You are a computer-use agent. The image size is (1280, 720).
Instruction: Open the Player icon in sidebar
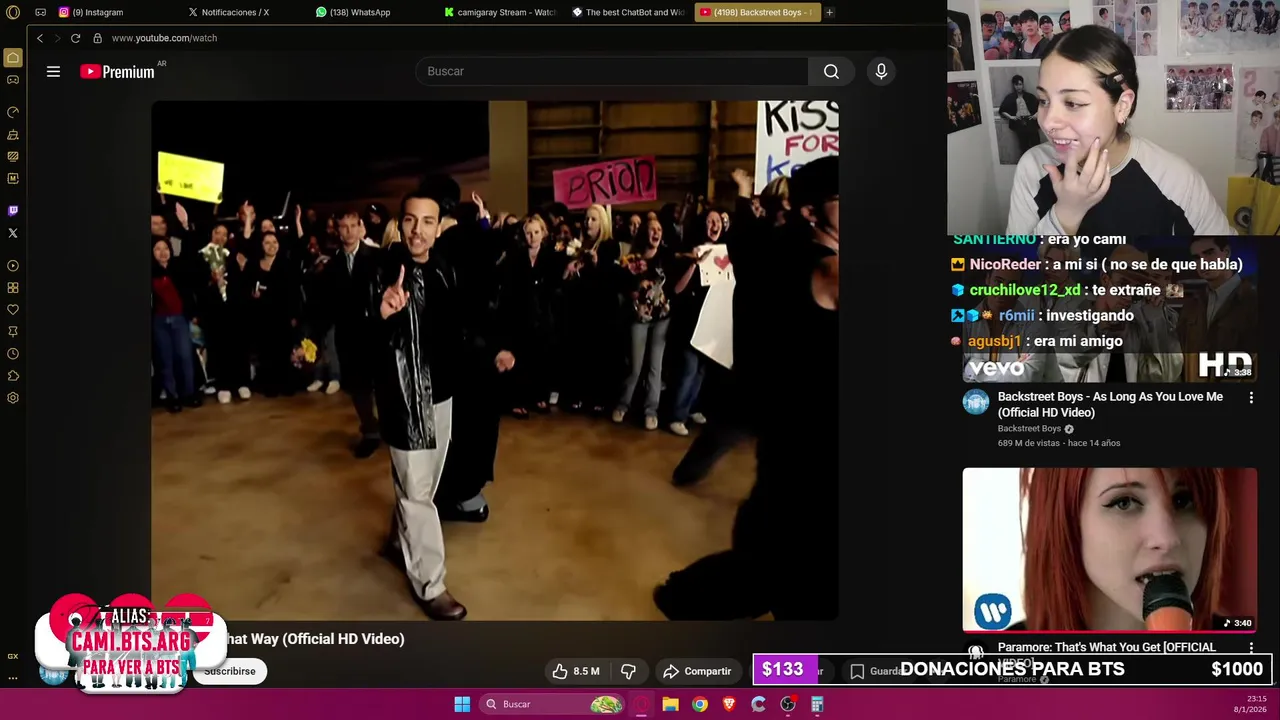point(13,266)
